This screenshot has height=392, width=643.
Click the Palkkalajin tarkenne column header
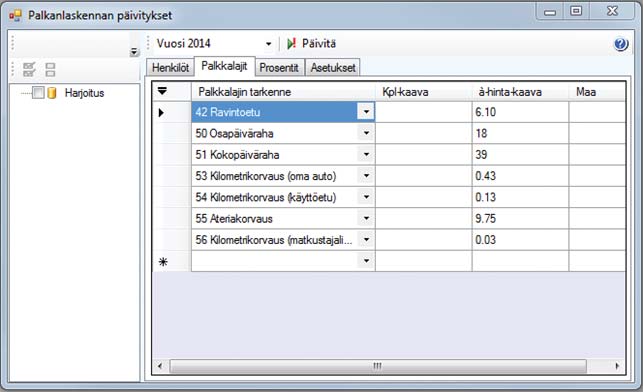click(x=283, y=91)
